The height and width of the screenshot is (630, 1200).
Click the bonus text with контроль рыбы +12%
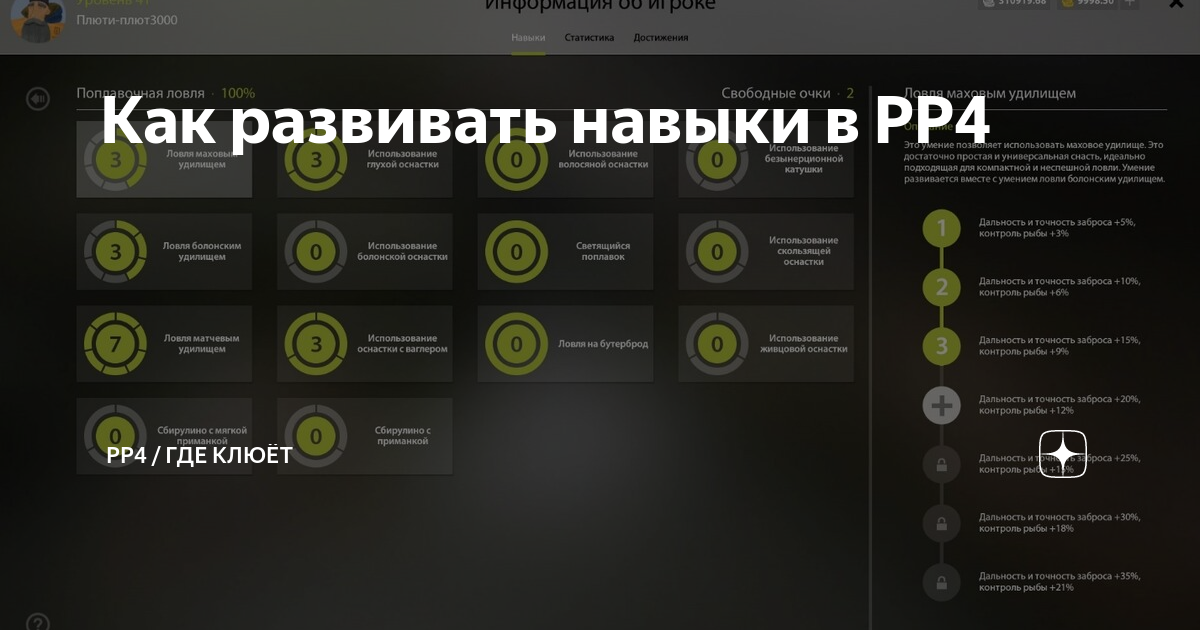pyautogui.click(x=1059, y=405)
